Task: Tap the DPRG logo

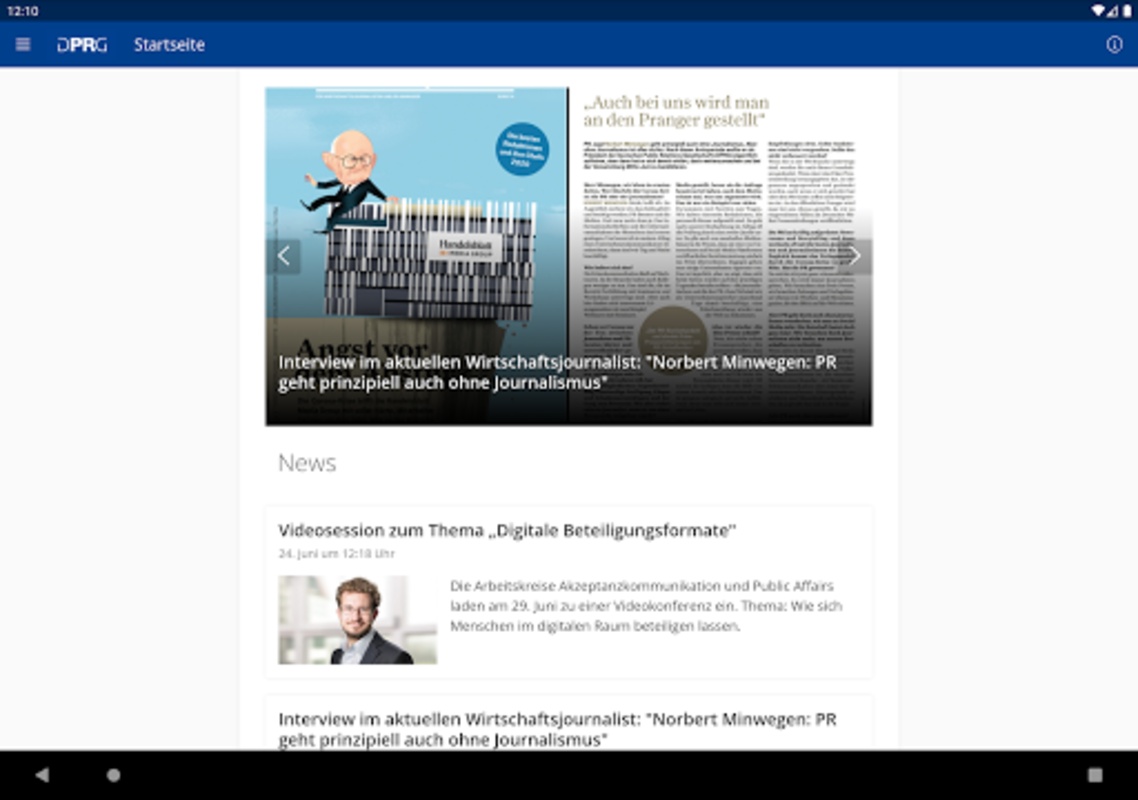Action: click(82, 45)
